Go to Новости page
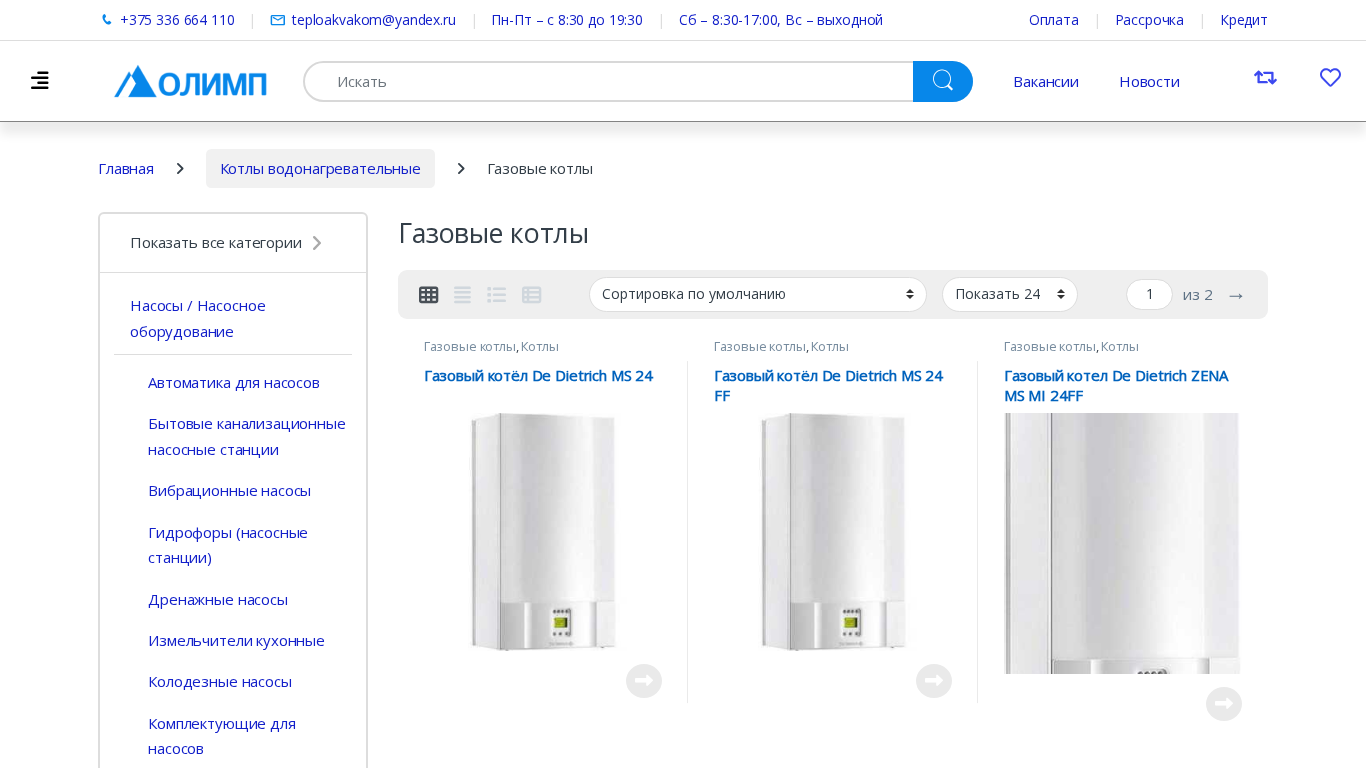Screen dimensions: 1366x768 click(x=1150, y=81)
